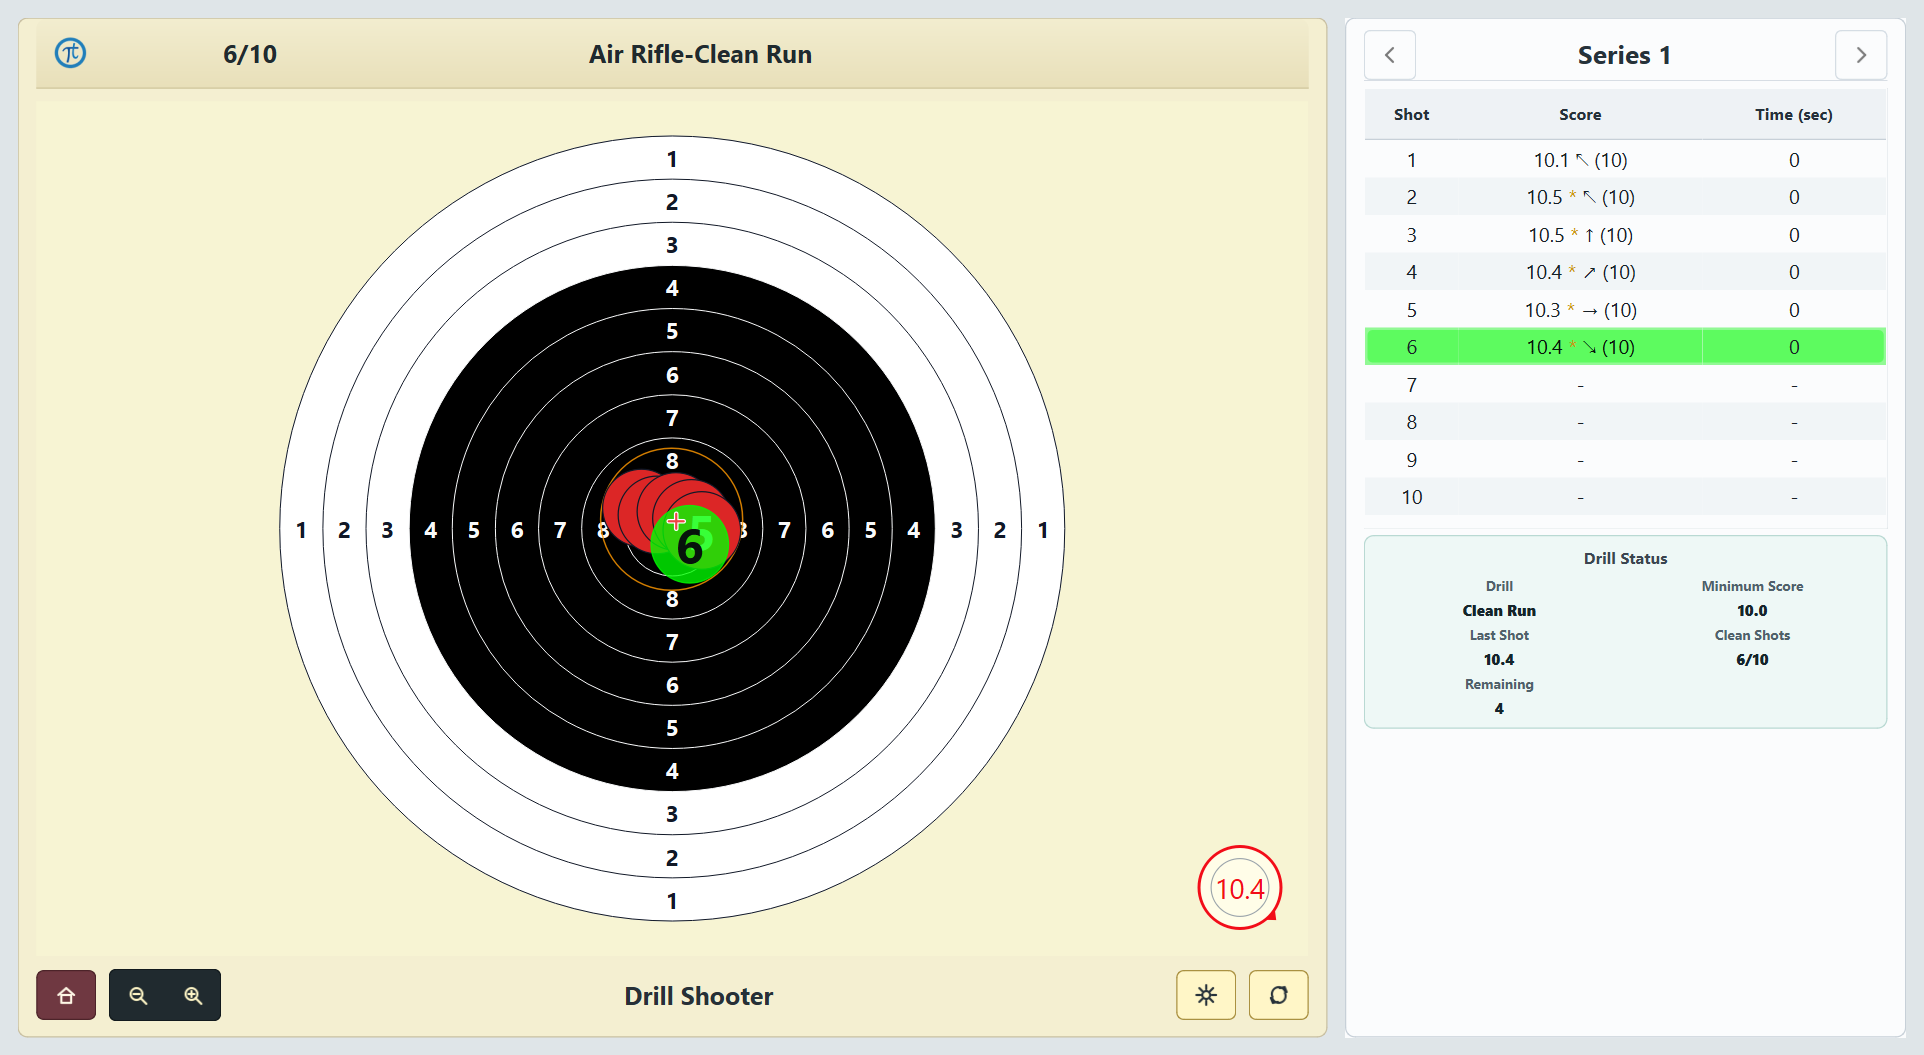This screenshot has height=1055, width=1924.
Task: Select shot 1 row with 10.1 score
Action: pos(1625,160)
